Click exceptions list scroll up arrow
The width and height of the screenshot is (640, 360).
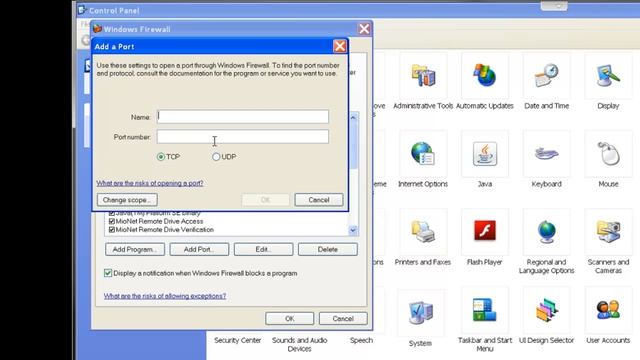coord(353,117)
